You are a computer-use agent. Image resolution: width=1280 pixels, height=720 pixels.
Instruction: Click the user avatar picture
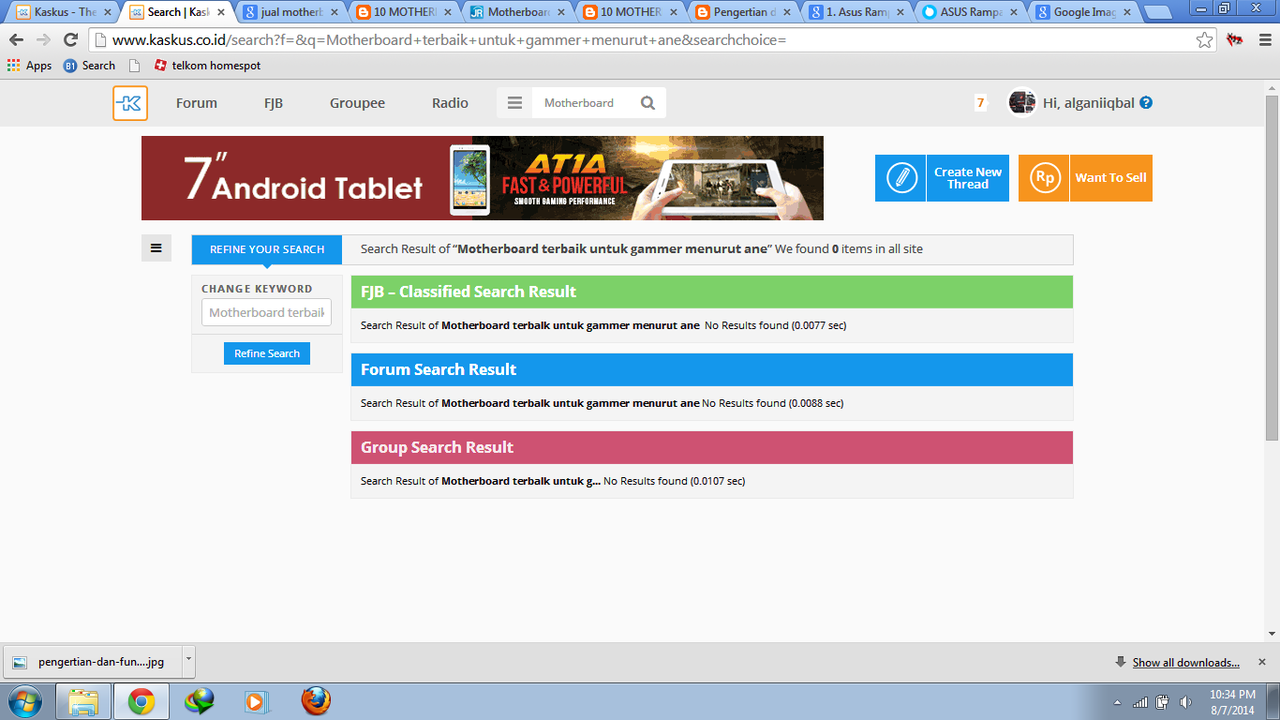1022,103
